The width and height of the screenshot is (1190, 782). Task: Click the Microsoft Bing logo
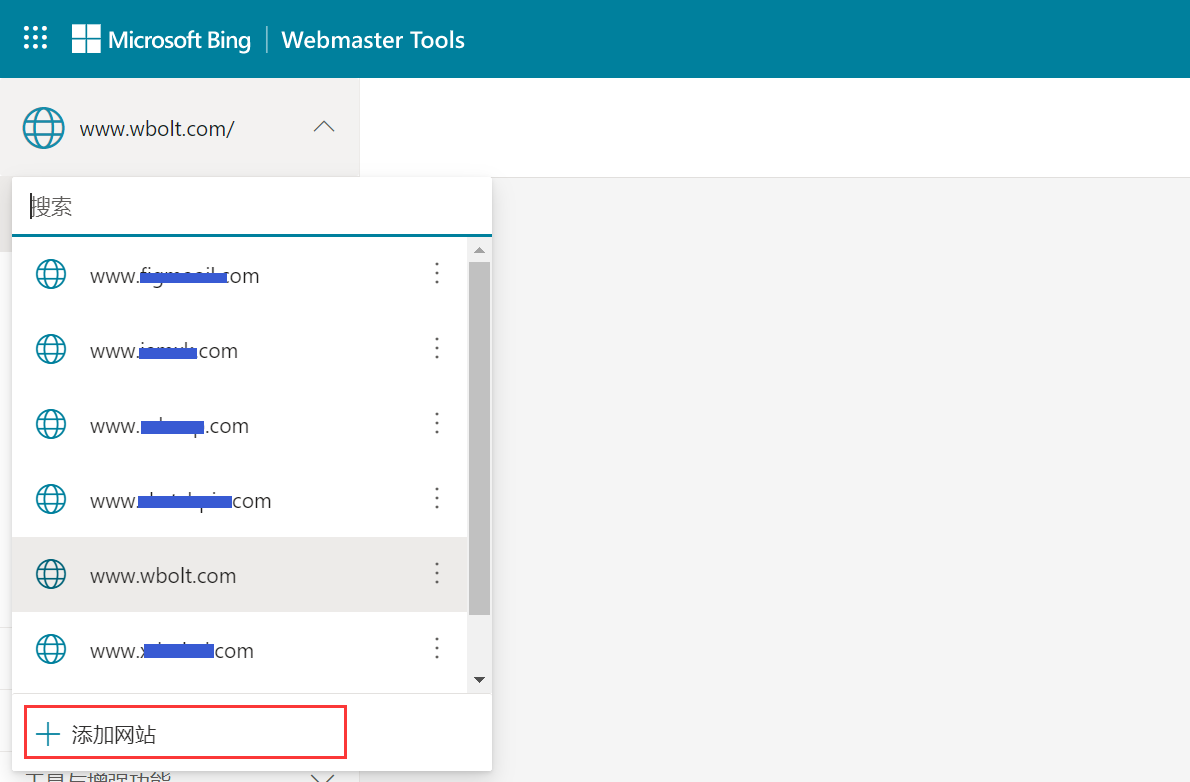click(162, 40)
